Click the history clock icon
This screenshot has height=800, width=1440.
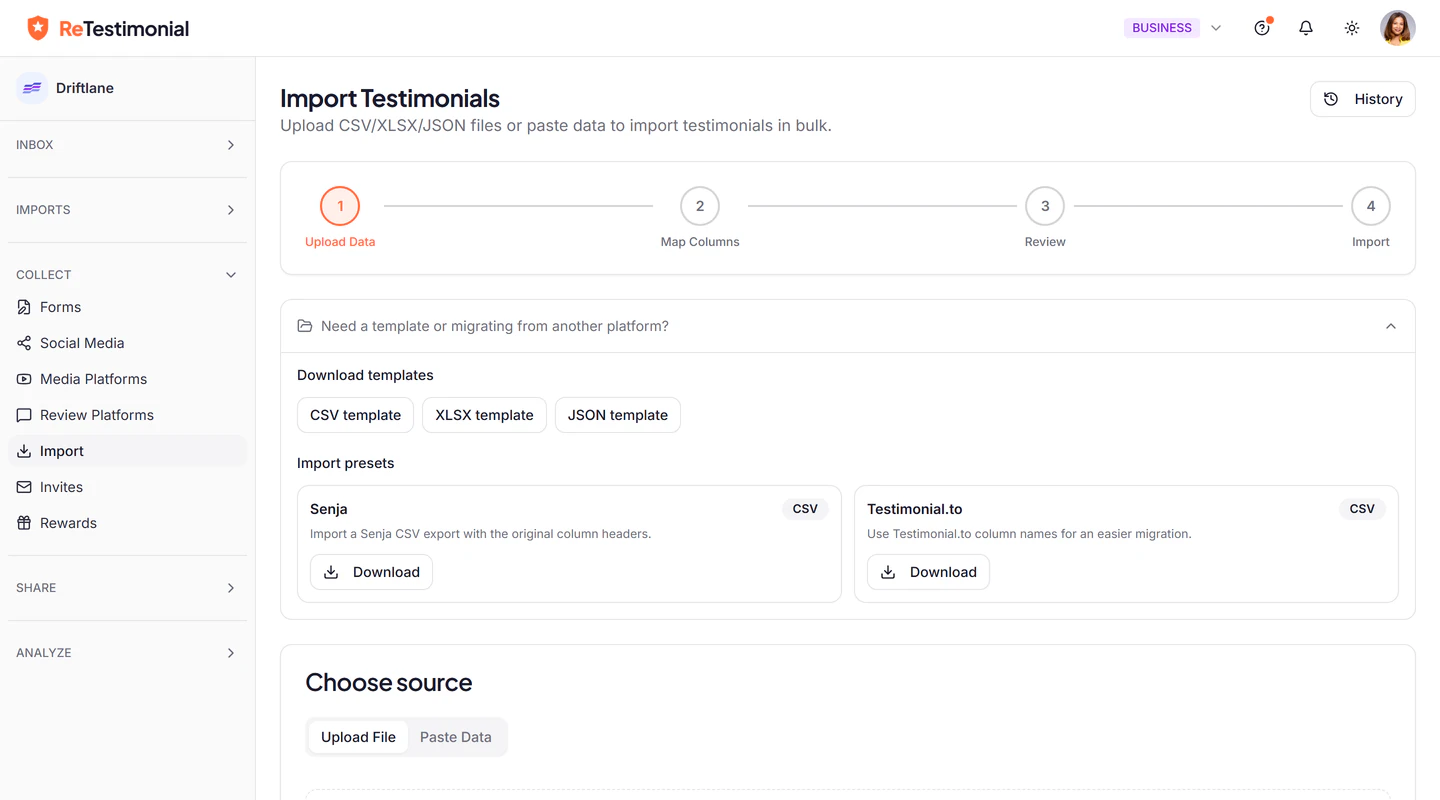click(x=1331, y=99)
